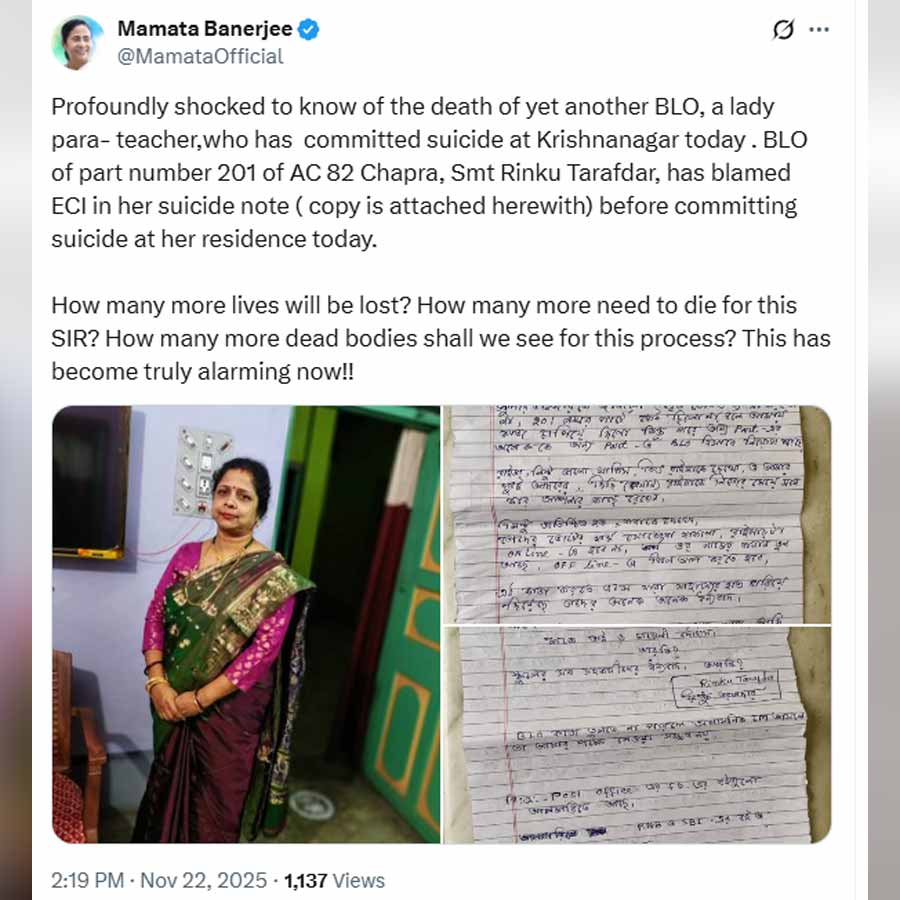Select the 'How many more lives' paragraph
Screen dimensions: 900x900
441,338
